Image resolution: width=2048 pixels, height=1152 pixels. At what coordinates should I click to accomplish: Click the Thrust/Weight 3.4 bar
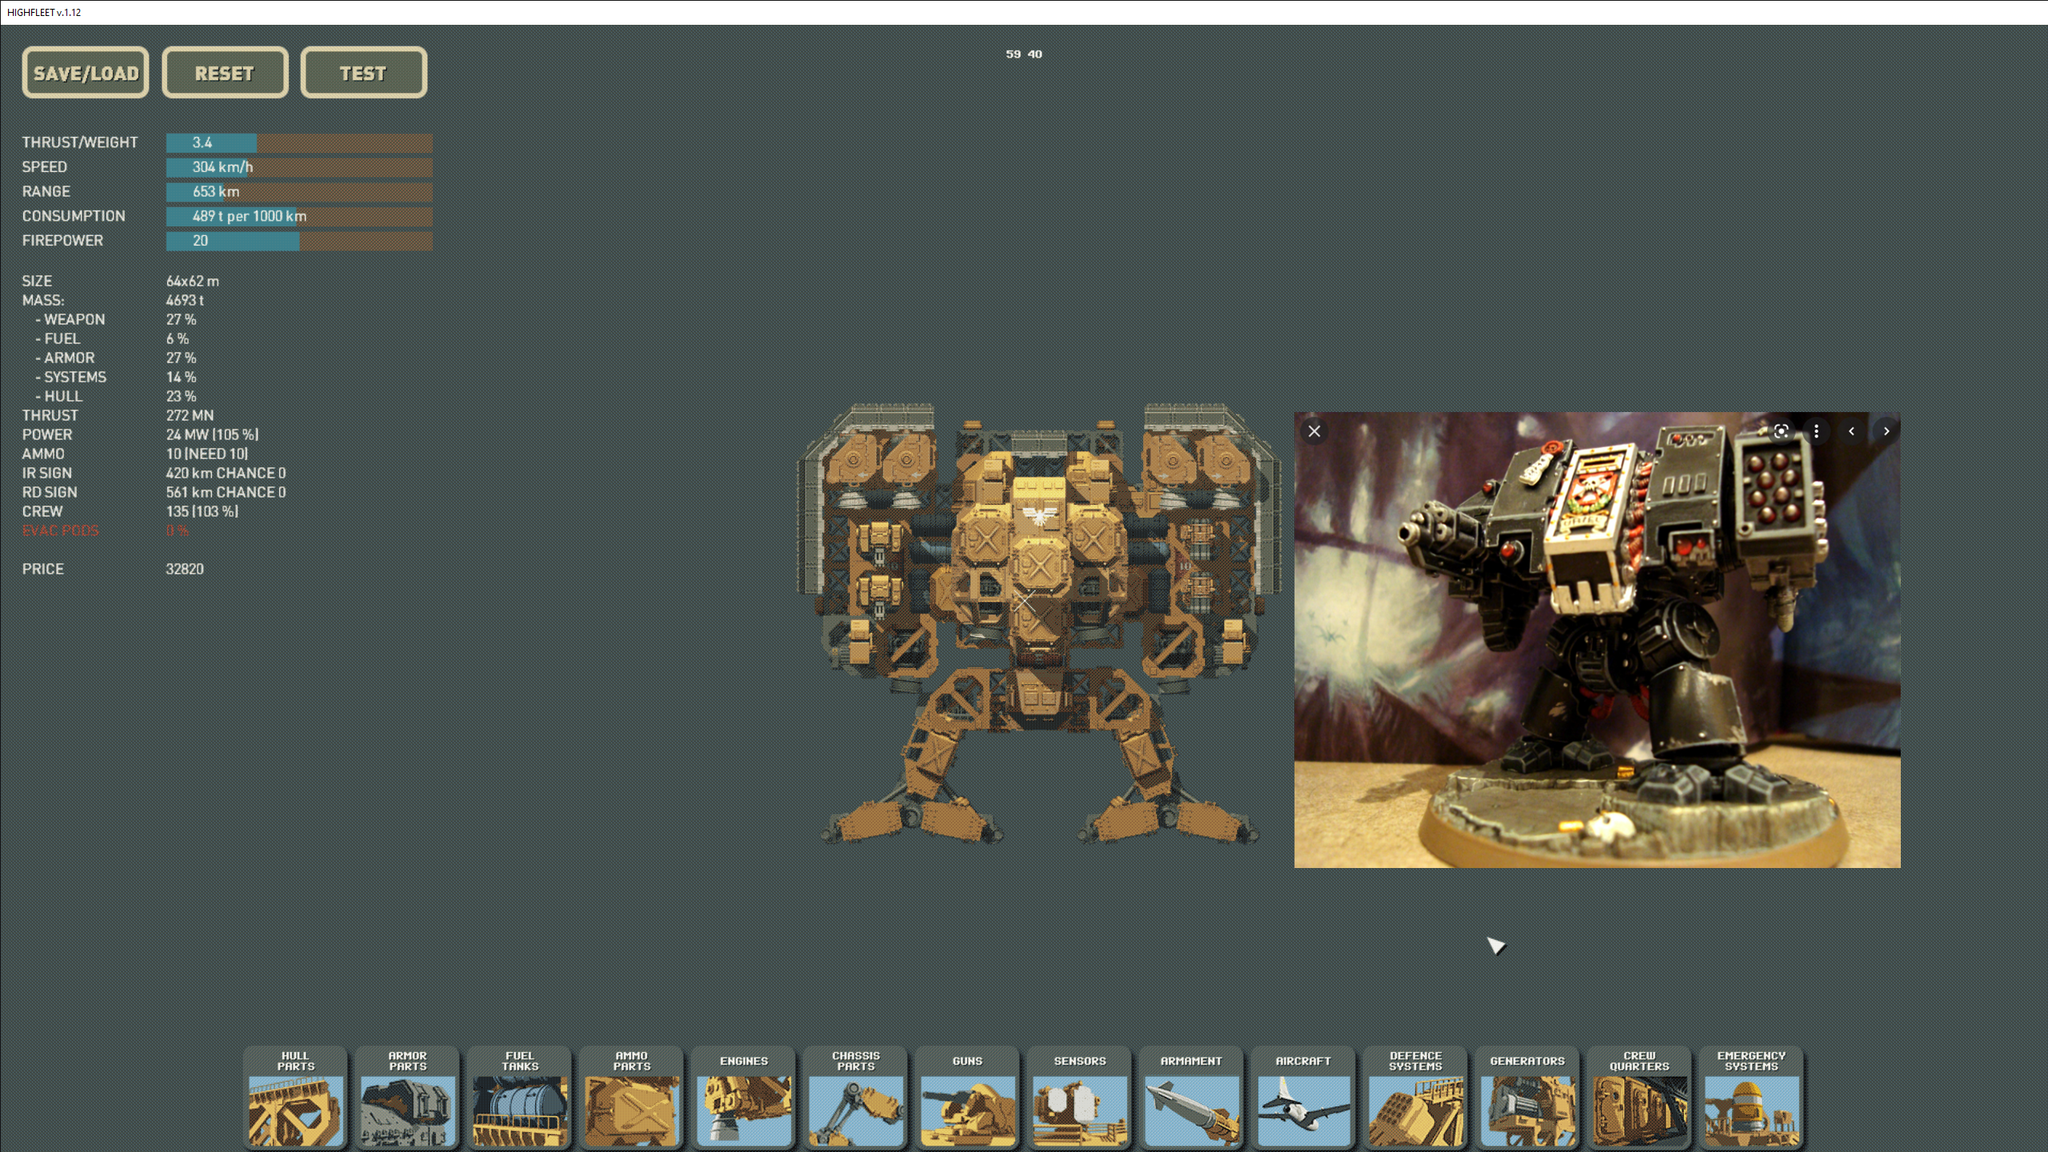pyautogui.click(x=299, y=143)
